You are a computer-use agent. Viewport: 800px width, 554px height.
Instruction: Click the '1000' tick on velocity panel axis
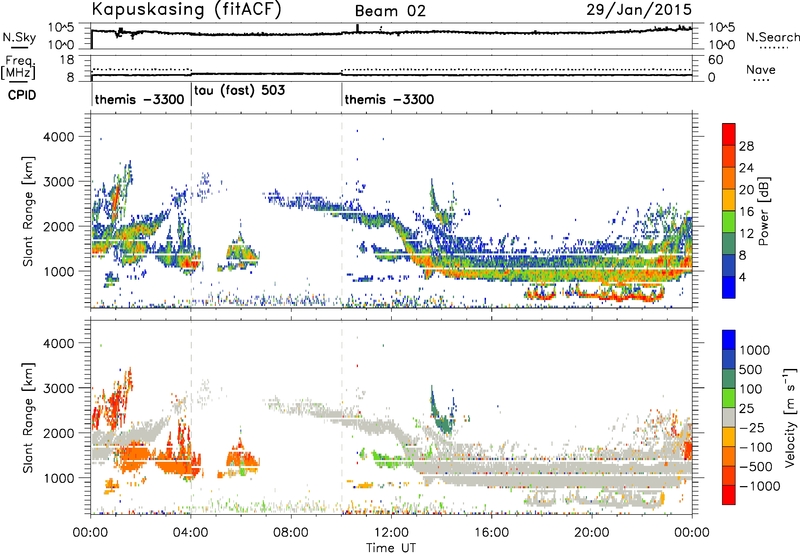point(58,478)
